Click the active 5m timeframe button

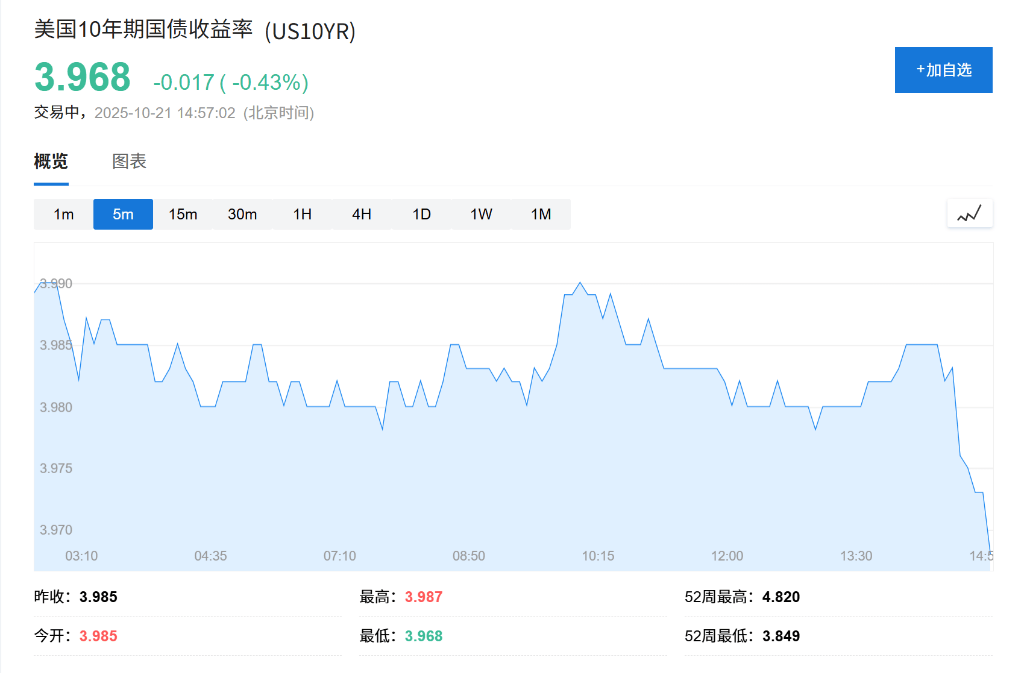pyautogui.click(x=122, y=213)
